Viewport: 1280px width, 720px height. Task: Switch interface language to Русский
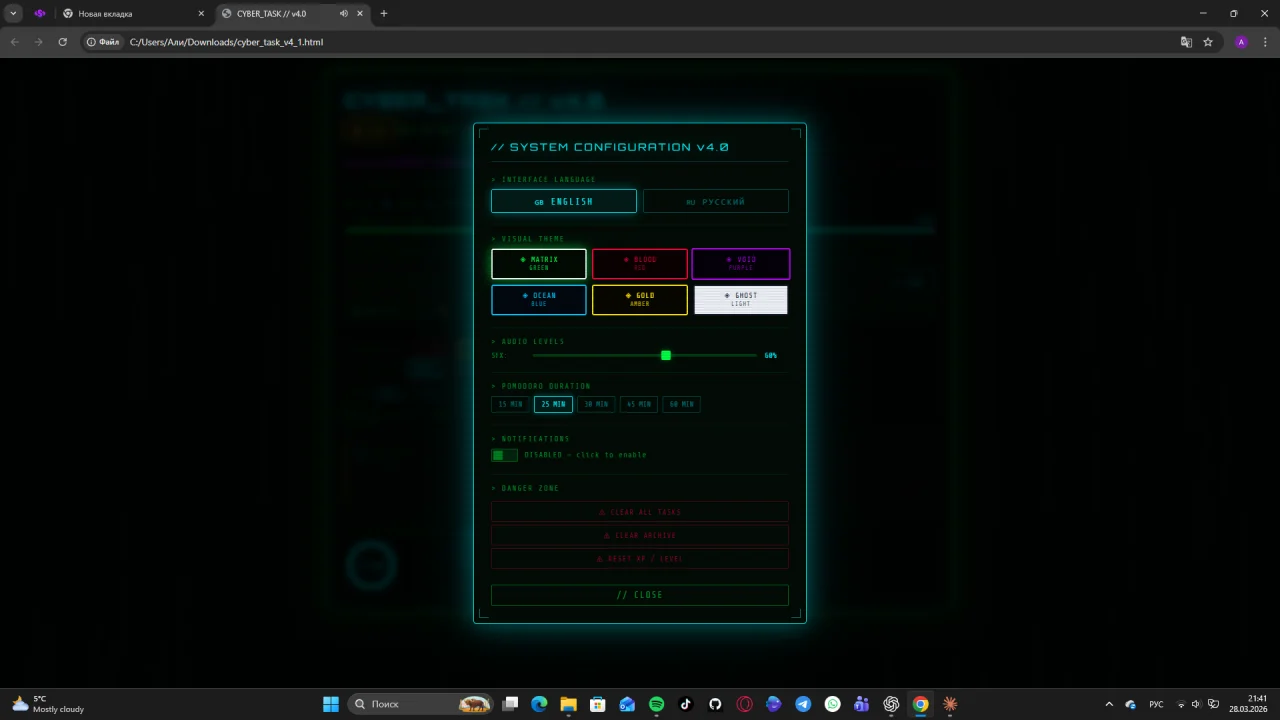pyautogui.click(x=716, y=201)
